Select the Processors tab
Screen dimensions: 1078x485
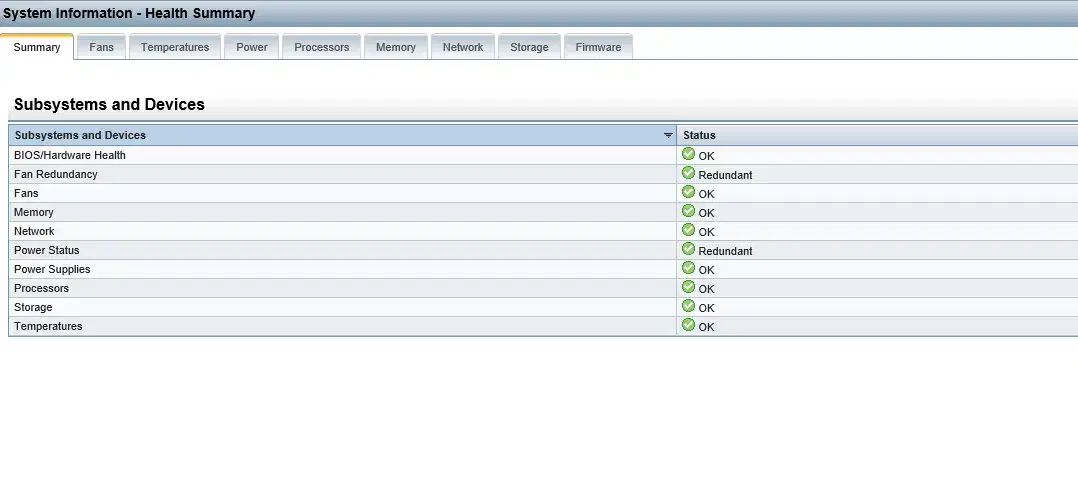click(x=321, y=47)
